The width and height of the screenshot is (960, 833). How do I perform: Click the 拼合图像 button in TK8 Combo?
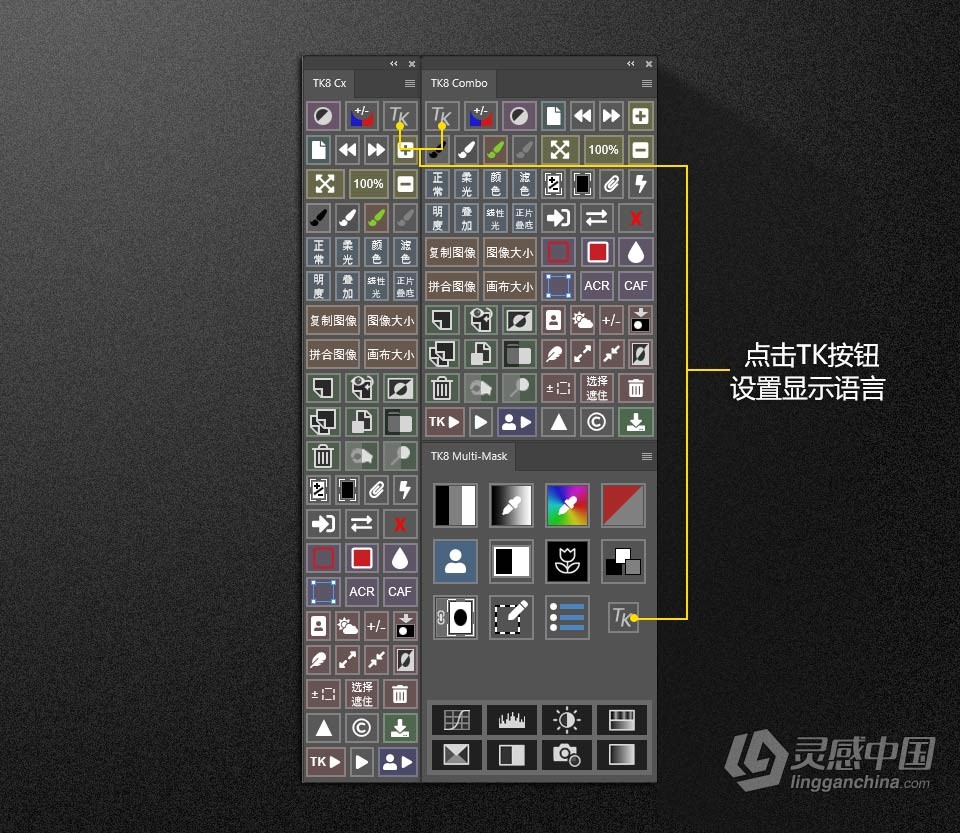(x=452, y=286)
